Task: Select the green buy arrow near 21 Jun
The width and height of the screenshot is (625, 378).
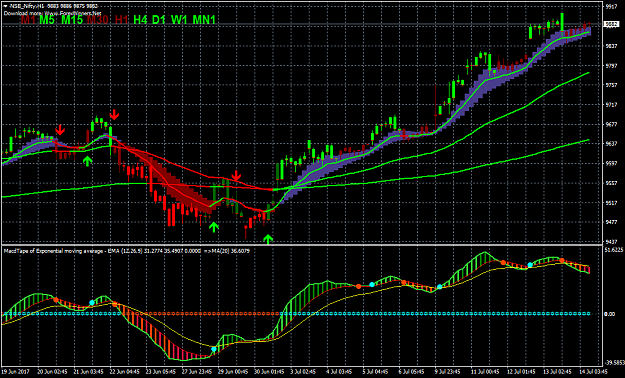Action: pos(88,161)
